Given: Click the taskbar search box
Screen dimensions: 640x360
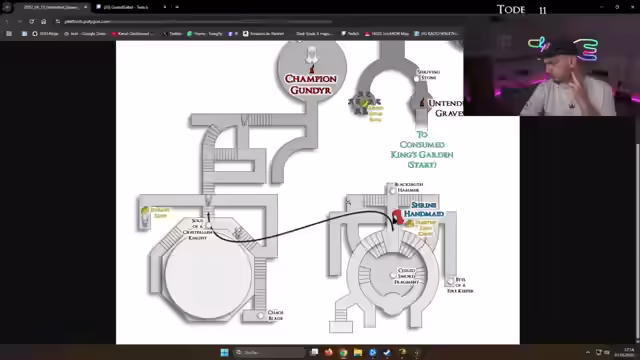Looking at the screenshot, I should (x=269, y=352).
